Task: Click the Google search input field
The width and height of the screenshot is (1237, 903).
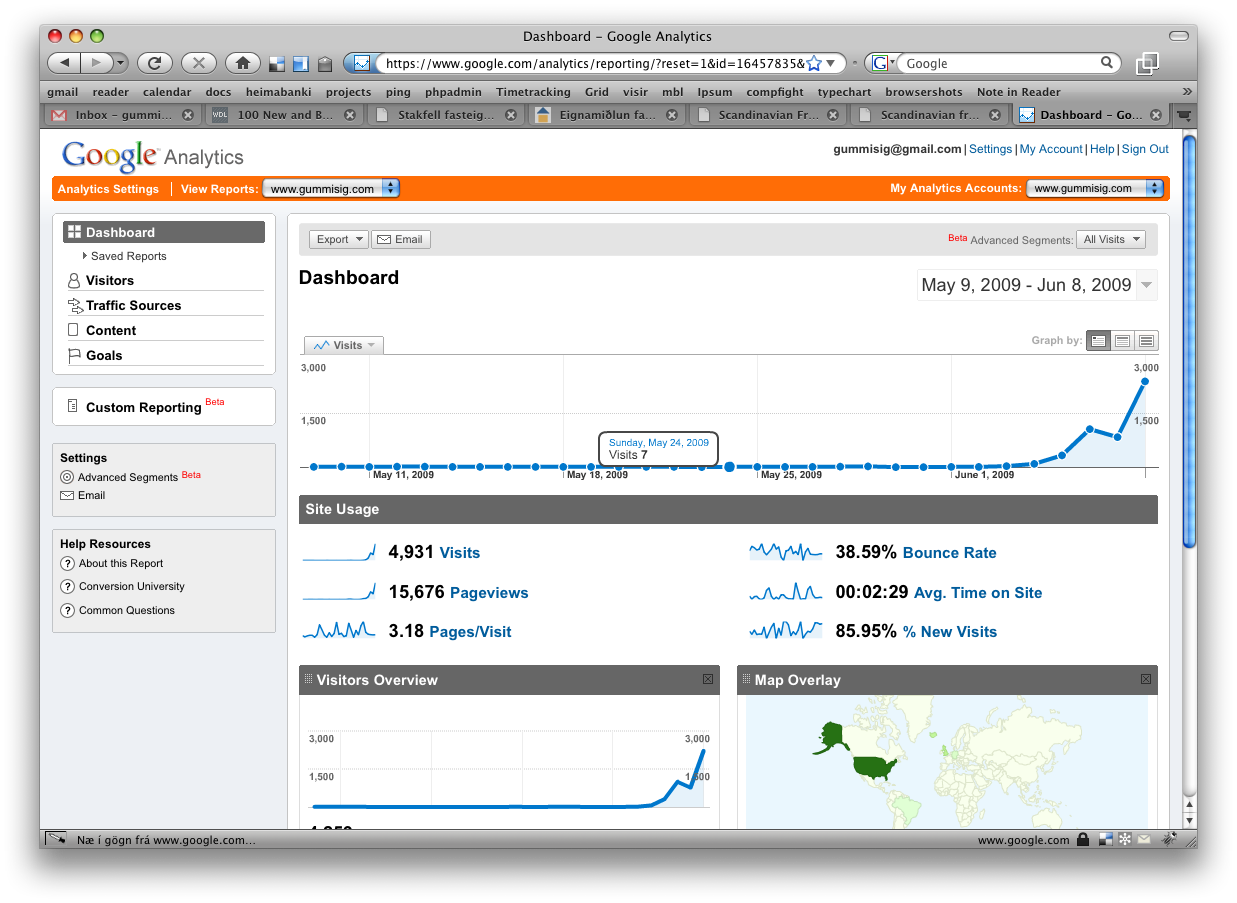Action: (1000, 63)
